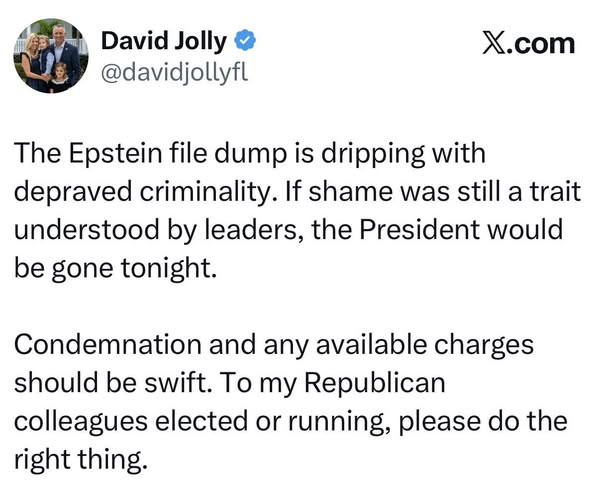The image size is (600, 501).
Task: Click the words "depraved criminality"
Action: point(121,191)
